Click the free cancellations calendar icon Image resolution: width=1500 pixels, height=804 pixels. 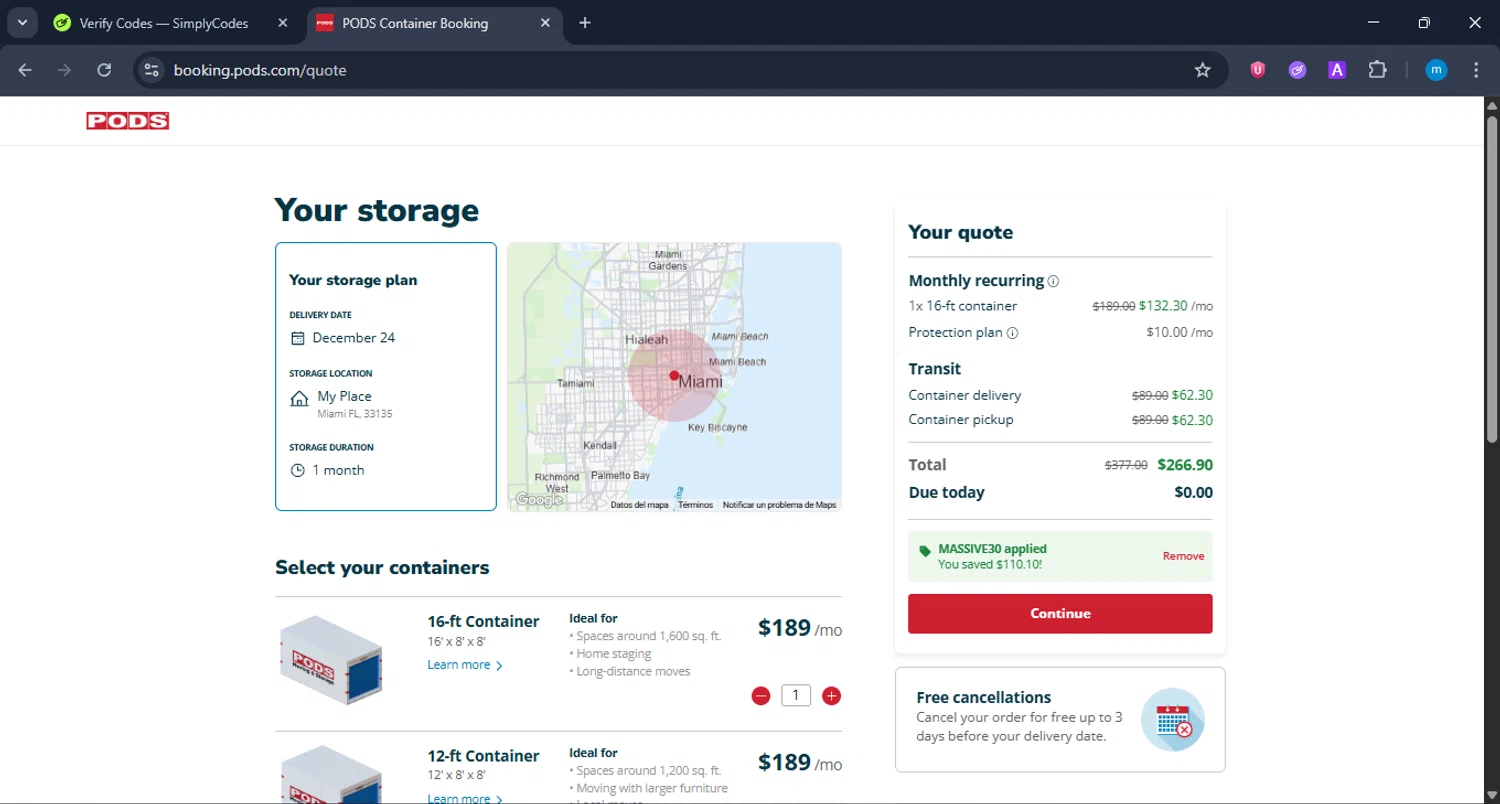click(x=1173, y=720)
